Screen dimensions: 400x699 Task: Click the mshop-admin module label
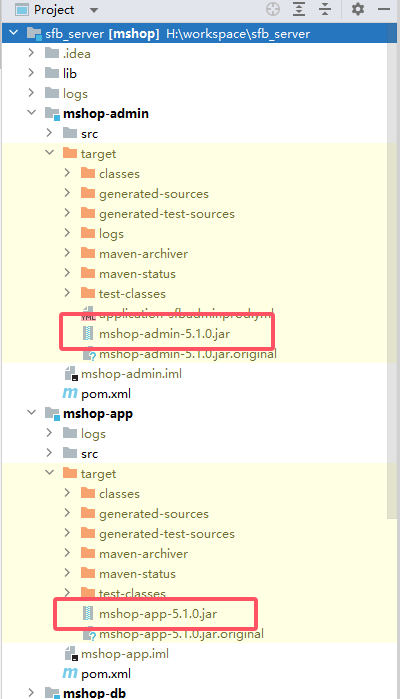point(106,113)
